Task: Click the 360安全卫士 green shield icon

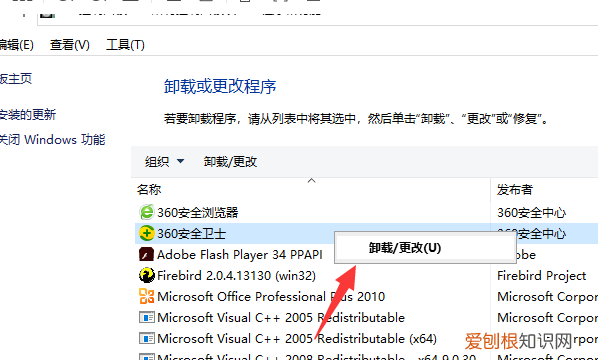Action: click(x=146, y=233)
